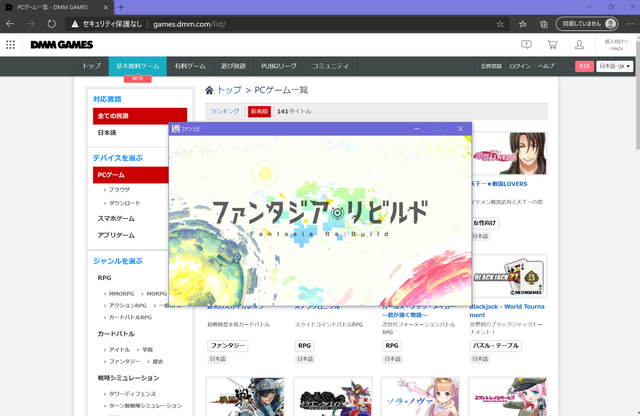640x416 pixels.
Task: Select MMORPG genre sub-item
Action: click(121, 294)
